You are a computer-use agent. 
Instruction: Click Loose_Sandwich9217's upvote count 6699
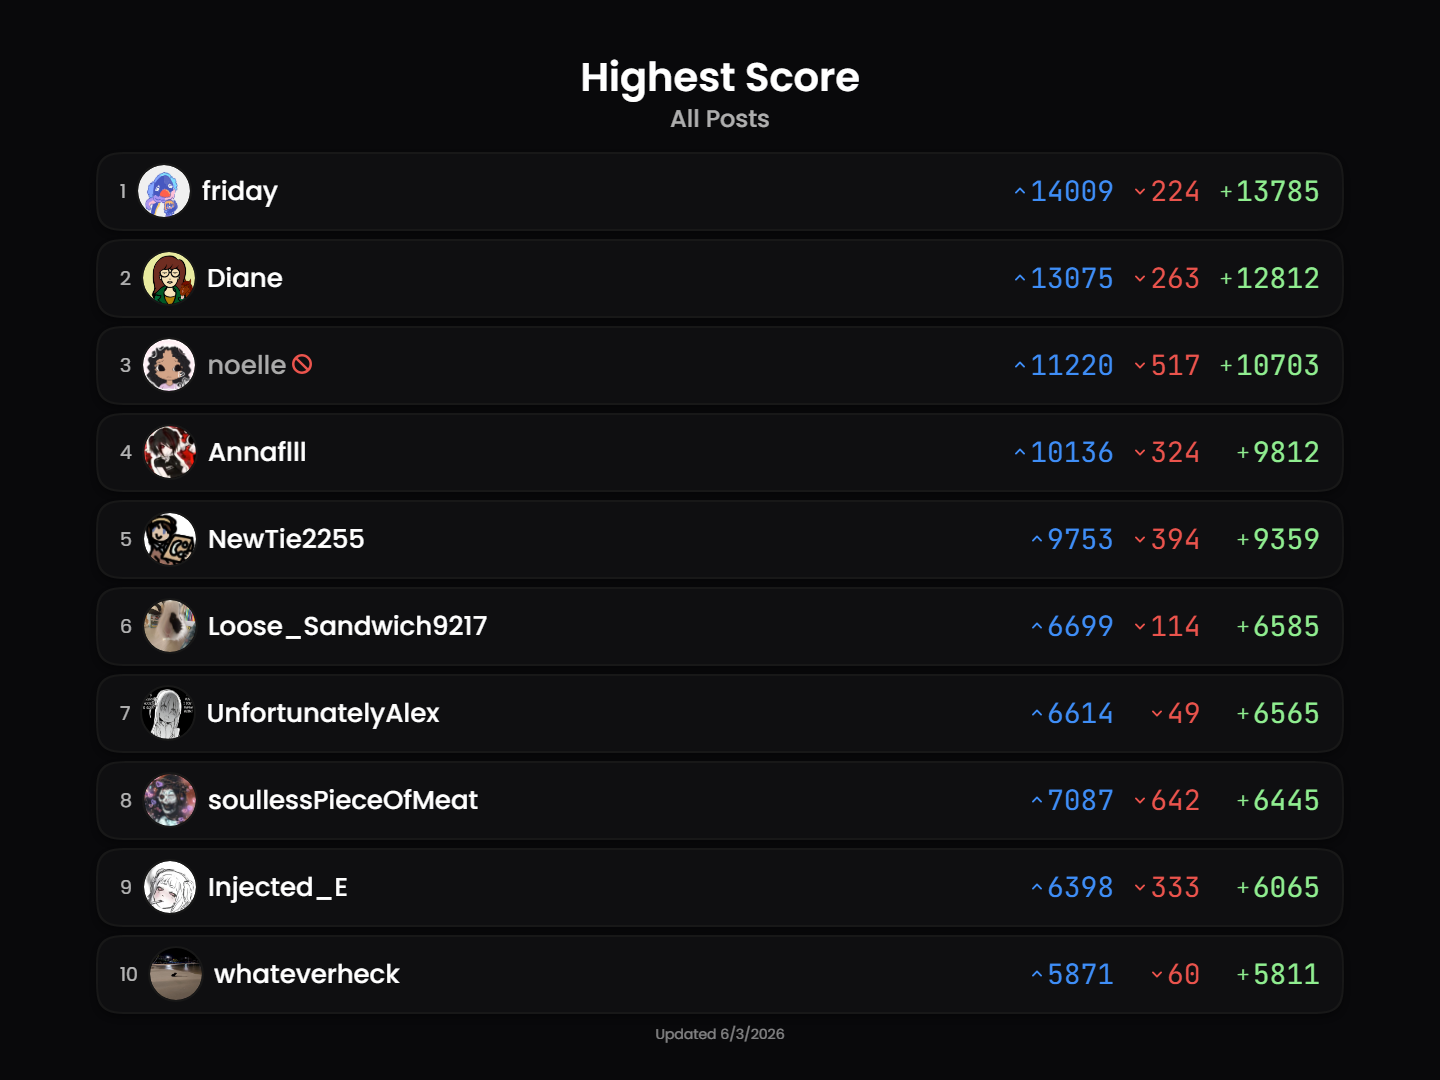(x=1072, y=626)
